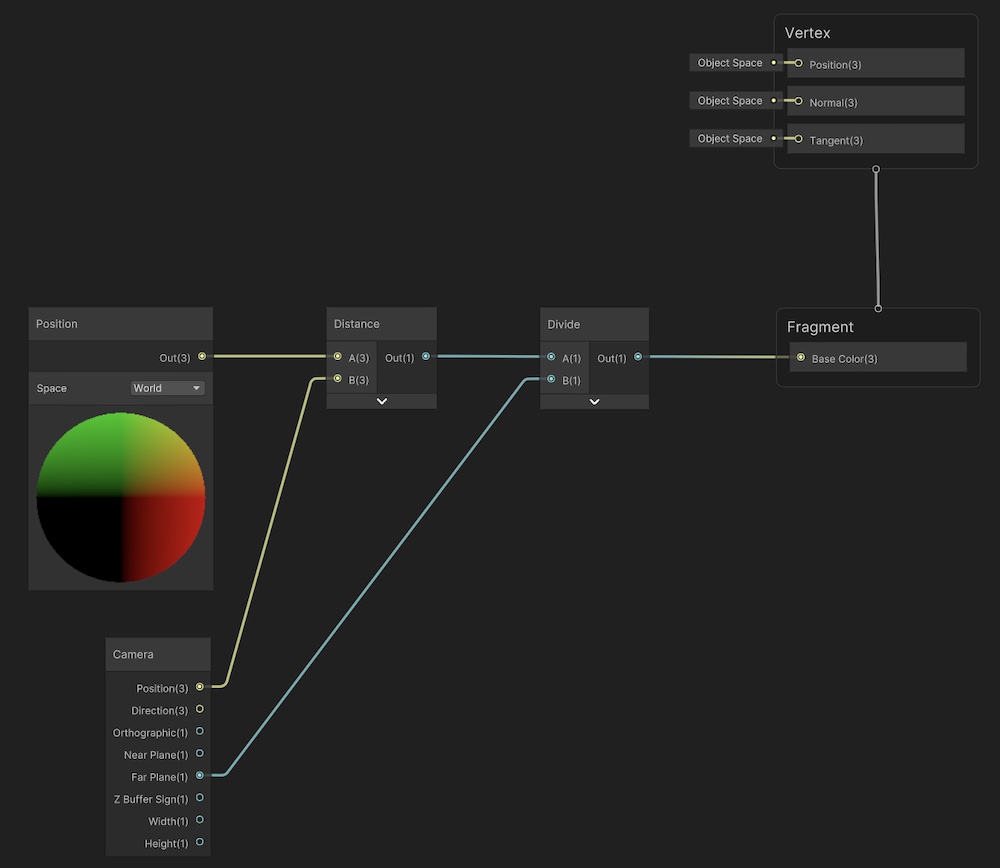
Task: Open the Space dropdown set to World
Action: tap(167, 388)
